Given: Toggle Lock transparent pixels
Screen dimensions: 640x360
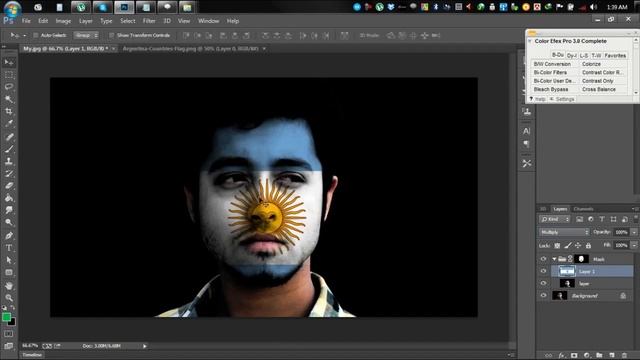Looking at the screenshot, I should tap(557, 246).
